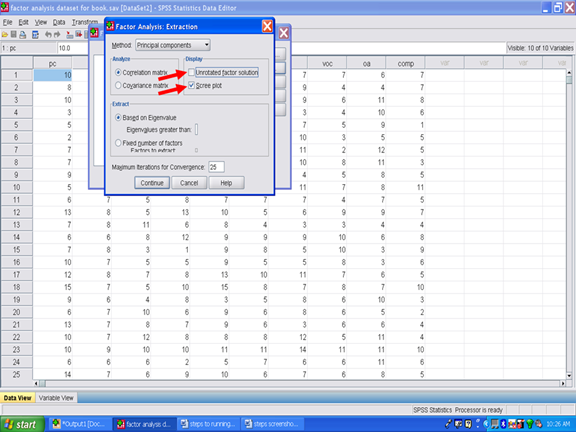
Task: Select the Correlation matrix radio button
Action: click(x=118, y=72)
